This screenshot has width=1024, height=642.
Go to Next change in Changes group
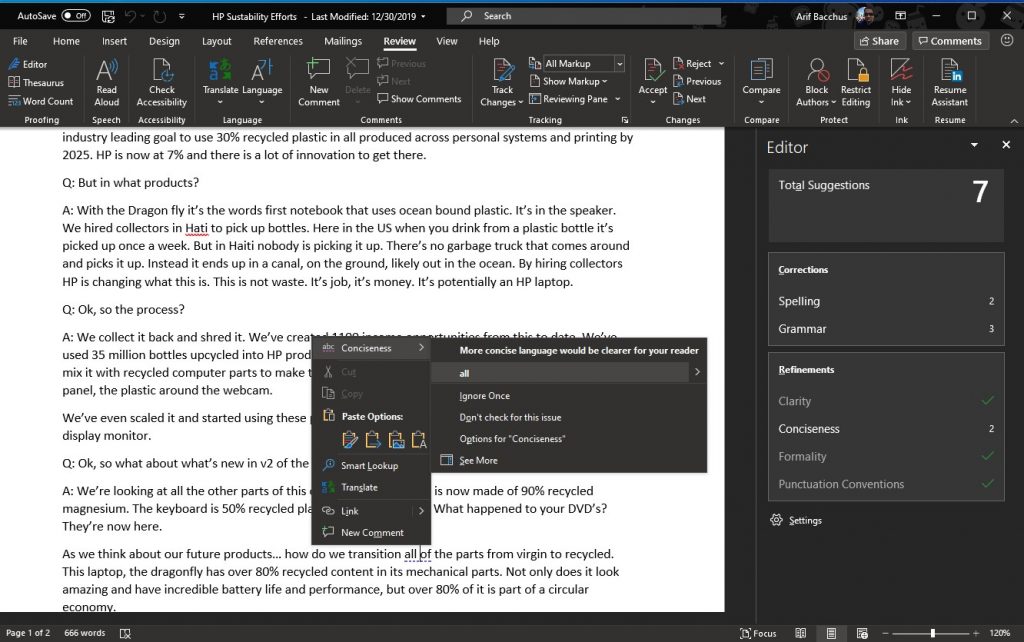[689, 99]
